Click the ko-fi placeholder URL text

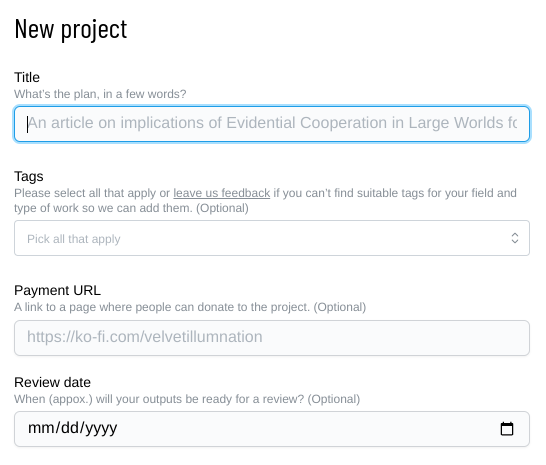coord(145,337)
